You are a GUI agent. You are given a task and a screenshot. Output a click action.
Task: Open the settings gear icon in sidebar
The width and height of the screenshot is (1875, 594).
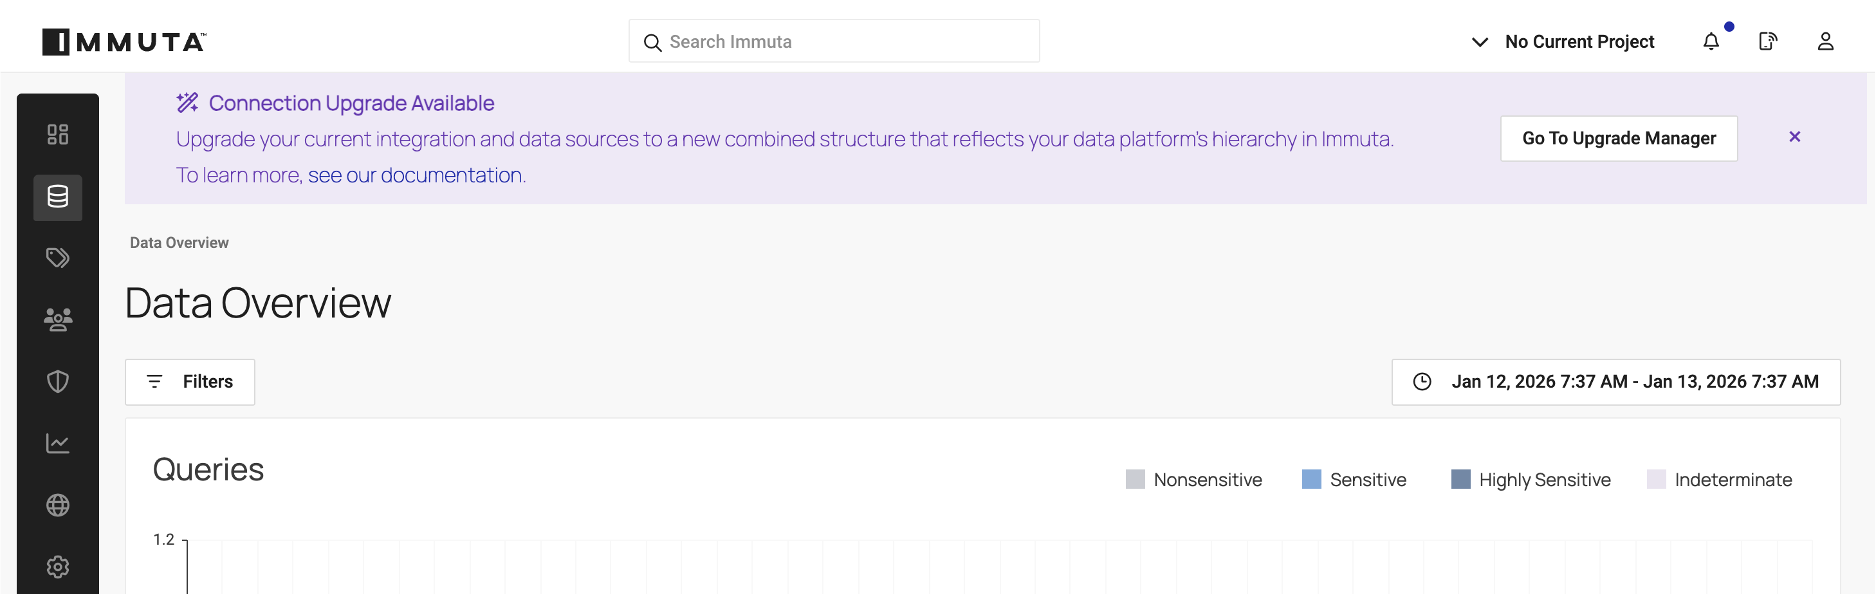click(x=58, y=567)
